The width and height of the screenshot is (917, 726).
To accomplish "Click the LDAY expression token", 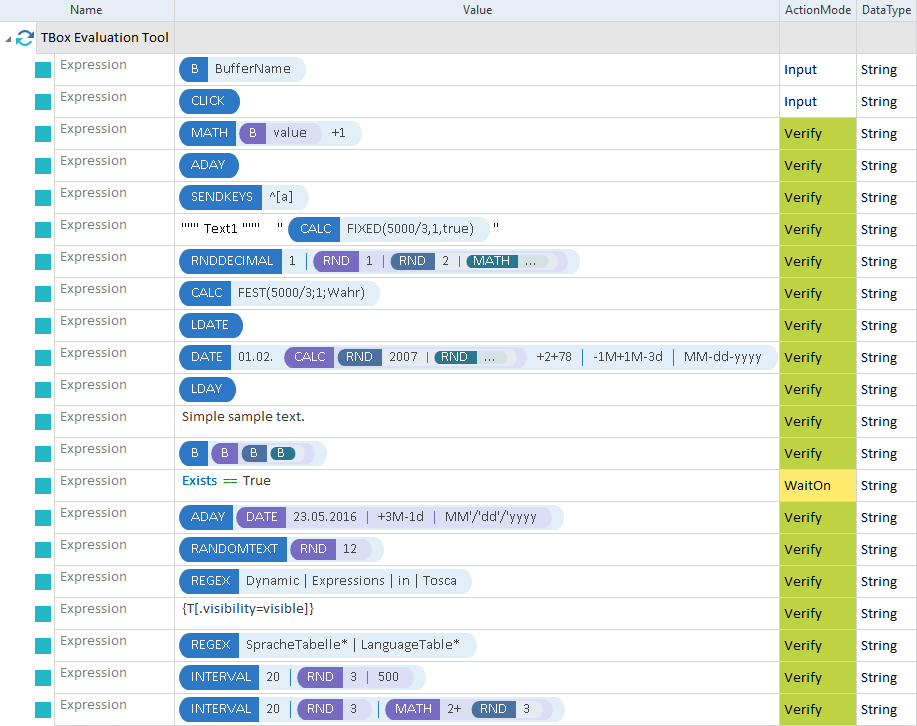I will [207, 389].
